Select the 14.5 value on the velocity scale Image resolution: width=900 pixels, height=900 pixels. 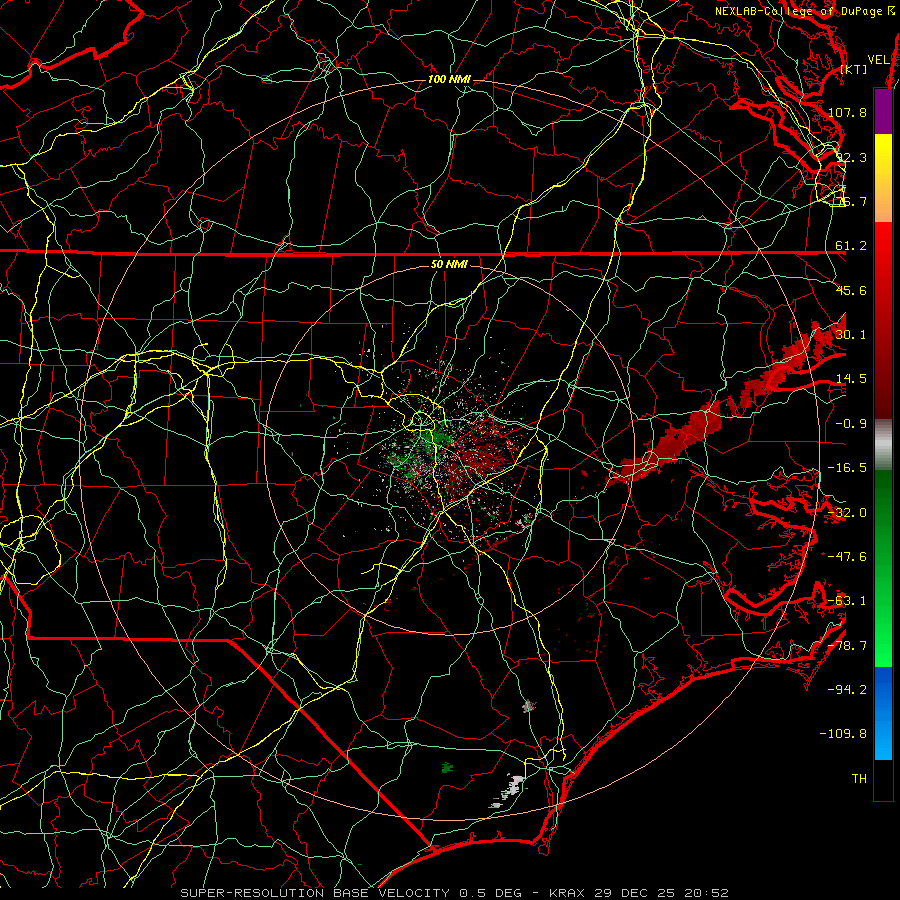click(x=851, y=379)
